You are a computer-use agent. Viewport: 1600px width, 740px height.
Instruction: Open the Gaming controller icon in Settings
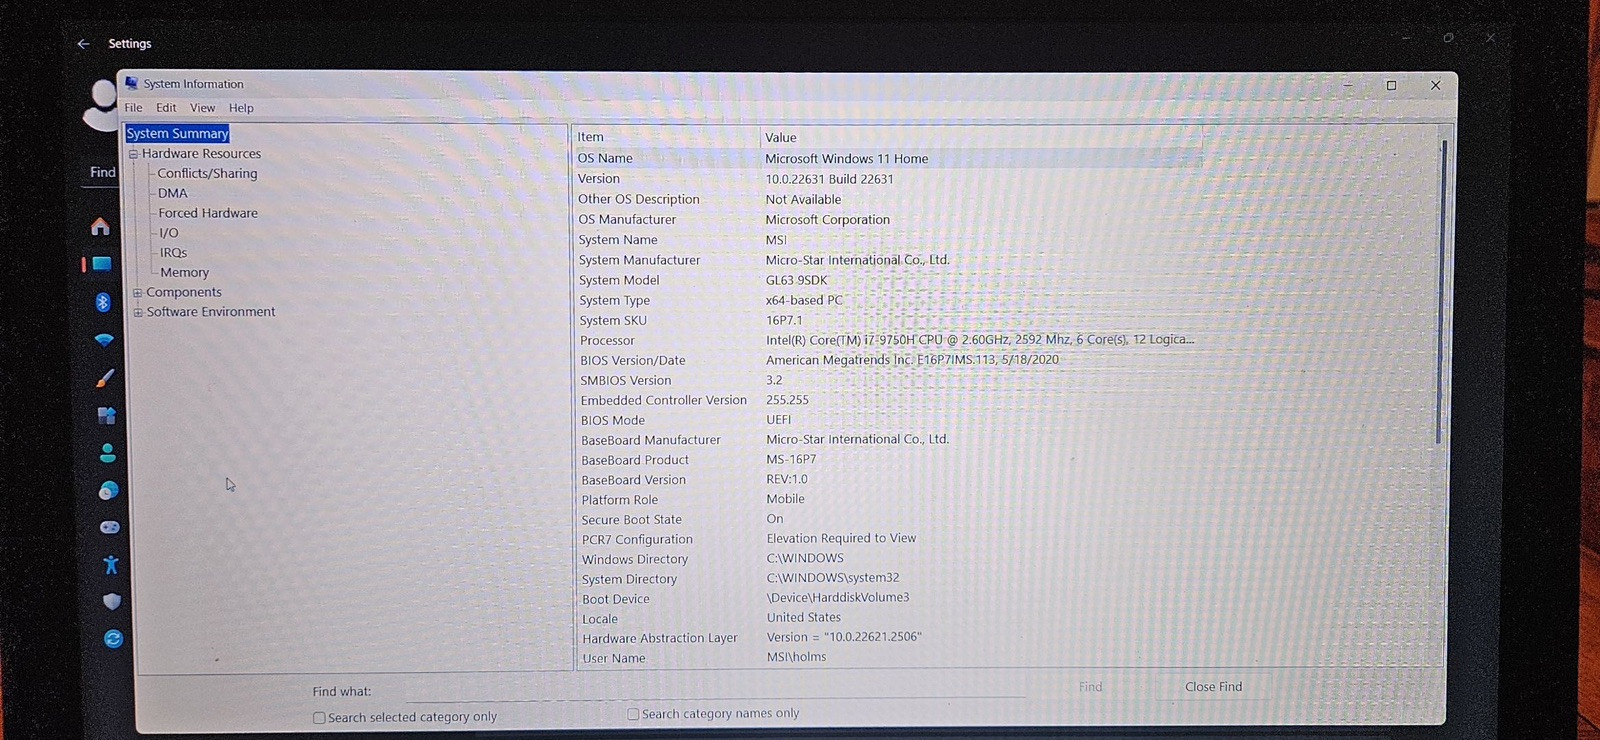click(110, 527)
